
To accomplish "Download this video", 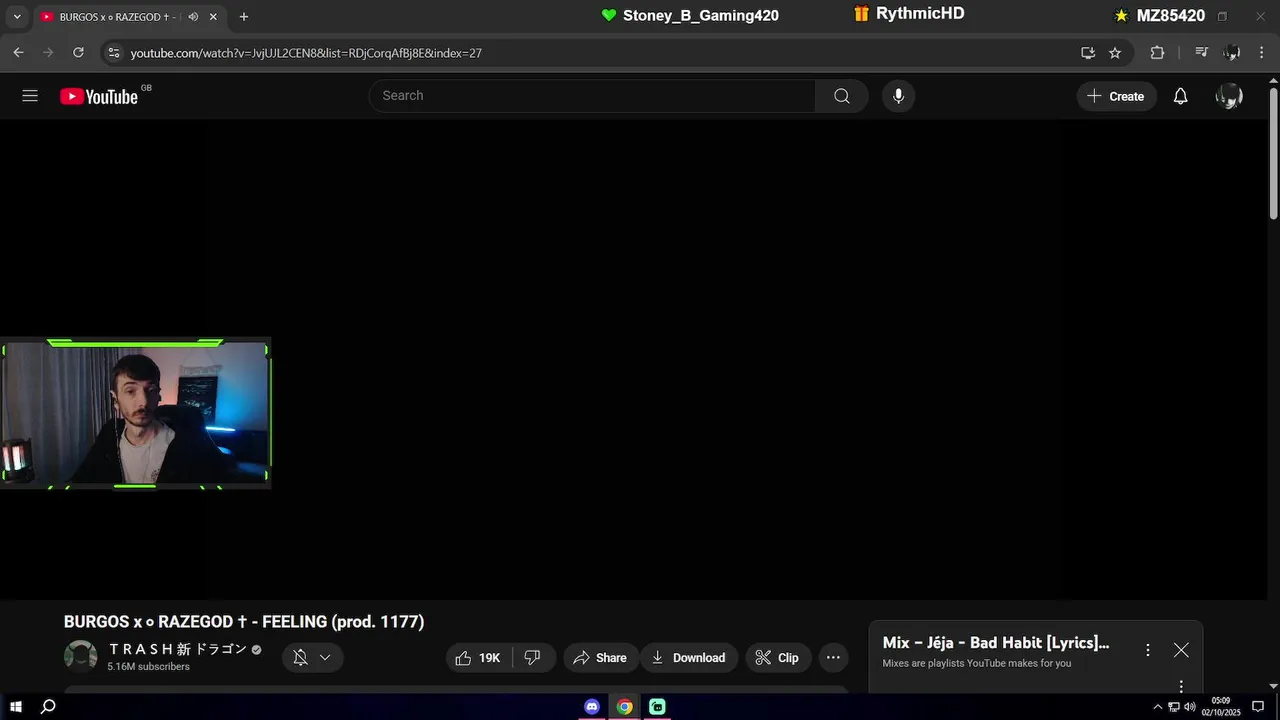I will coord(689,657).
